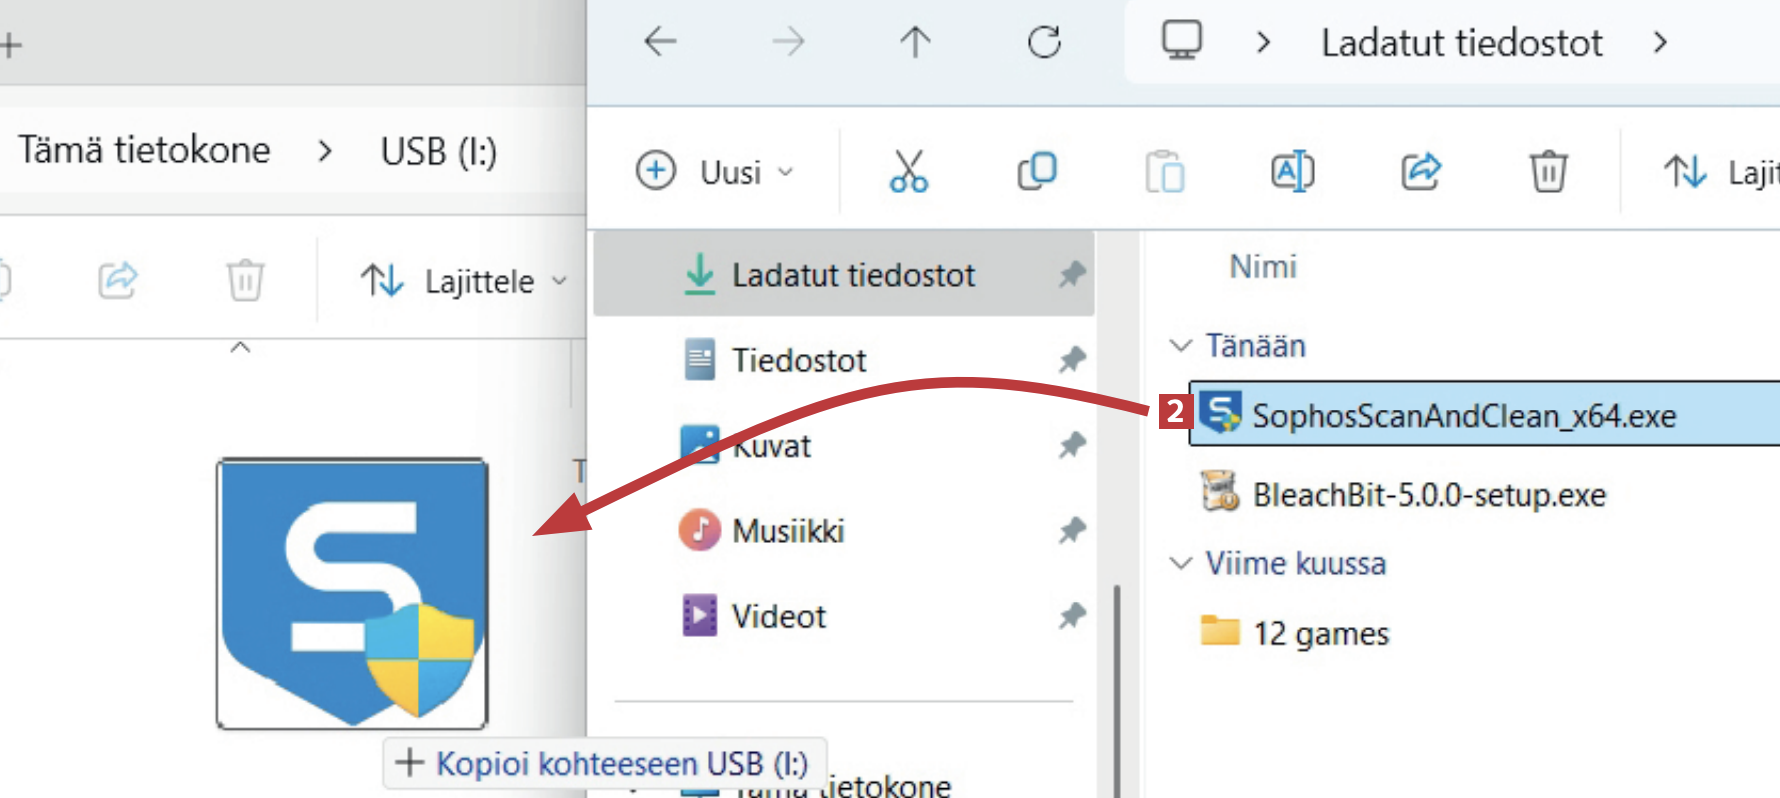Copy the selected file using toolbar icon
Screen dimensions: 1780x798
(x=1037, y=172)
